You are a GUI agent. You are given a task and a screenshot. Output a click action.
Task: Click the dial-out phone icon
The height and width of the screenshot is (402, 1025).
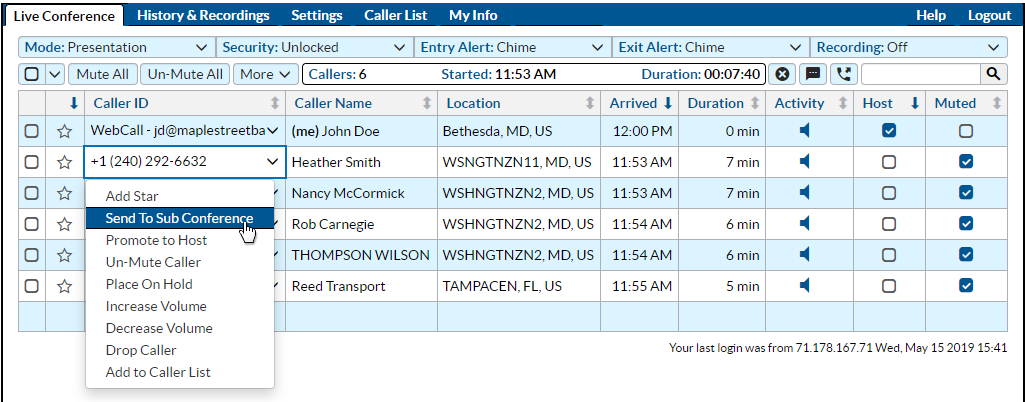[844, 75]
